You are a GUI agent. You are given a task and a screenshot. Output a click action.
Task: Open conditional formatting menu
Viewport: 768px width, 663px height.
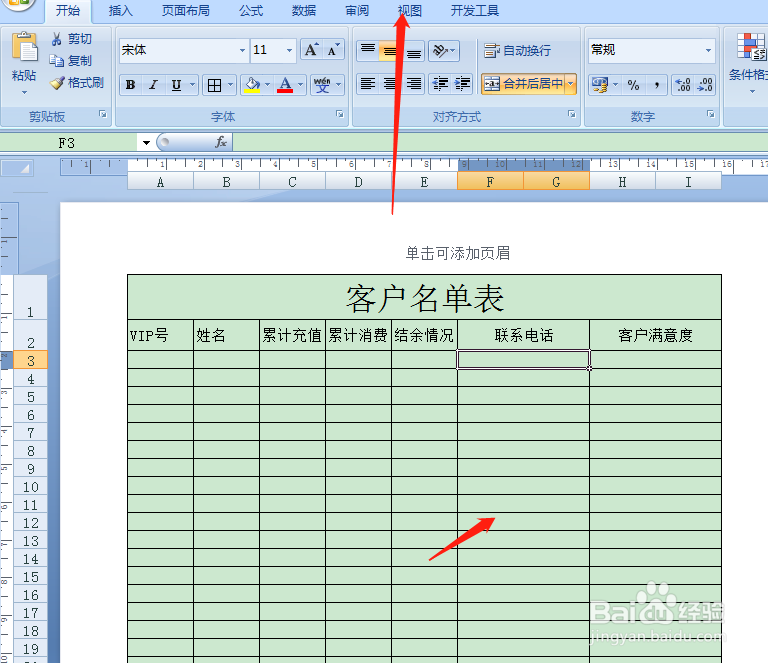click(749, 63)
